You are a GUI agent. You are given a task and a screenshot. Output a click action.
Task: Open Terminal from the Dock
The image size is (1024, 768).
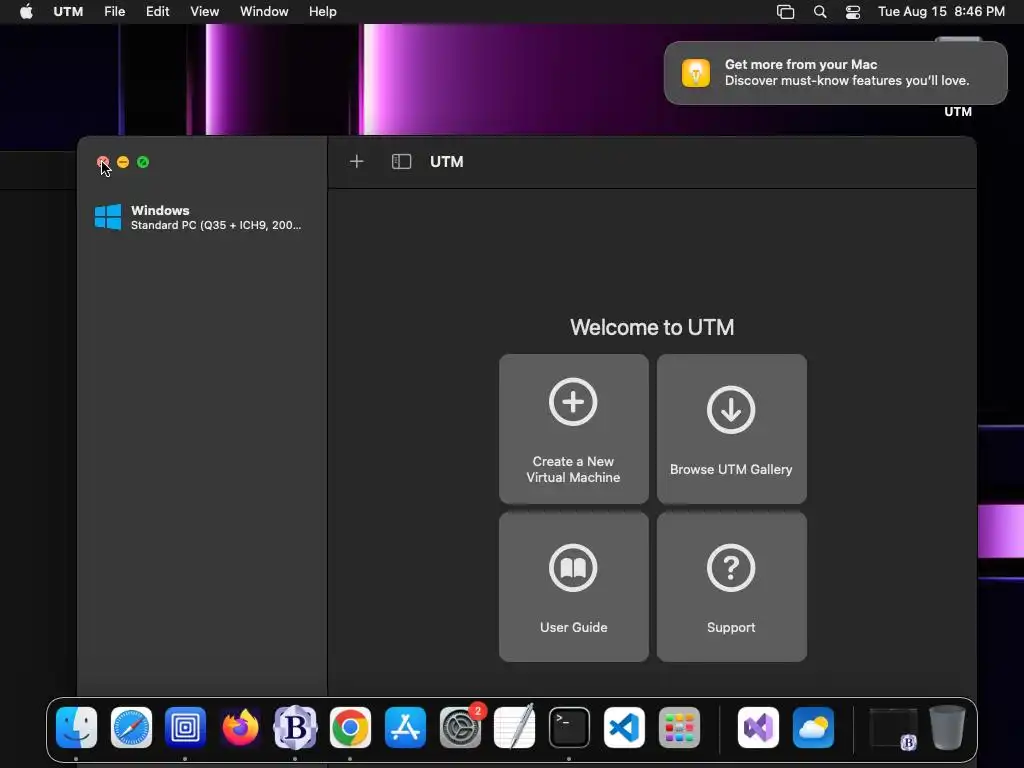[x=569, y=727]
